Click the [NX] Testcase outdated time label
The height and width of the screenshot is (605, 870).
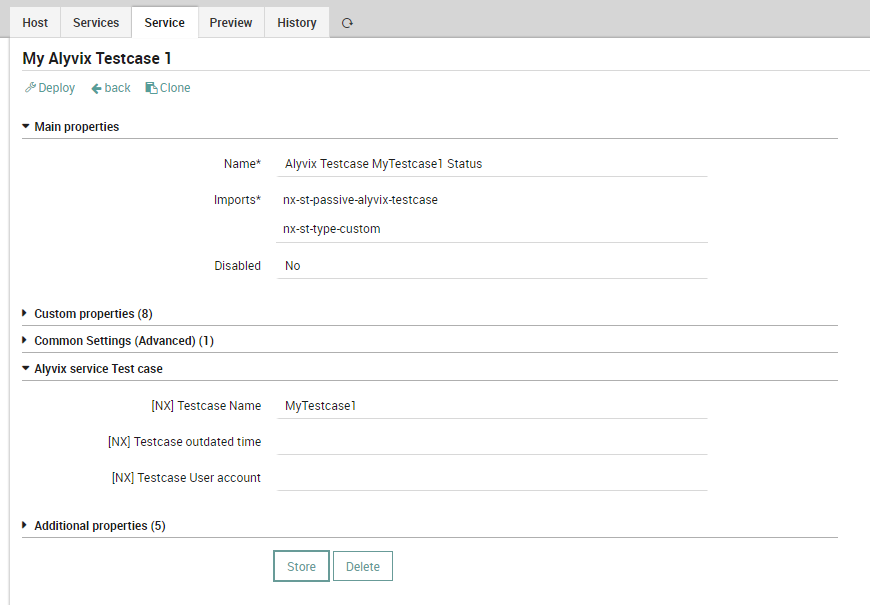coord(184,442)
